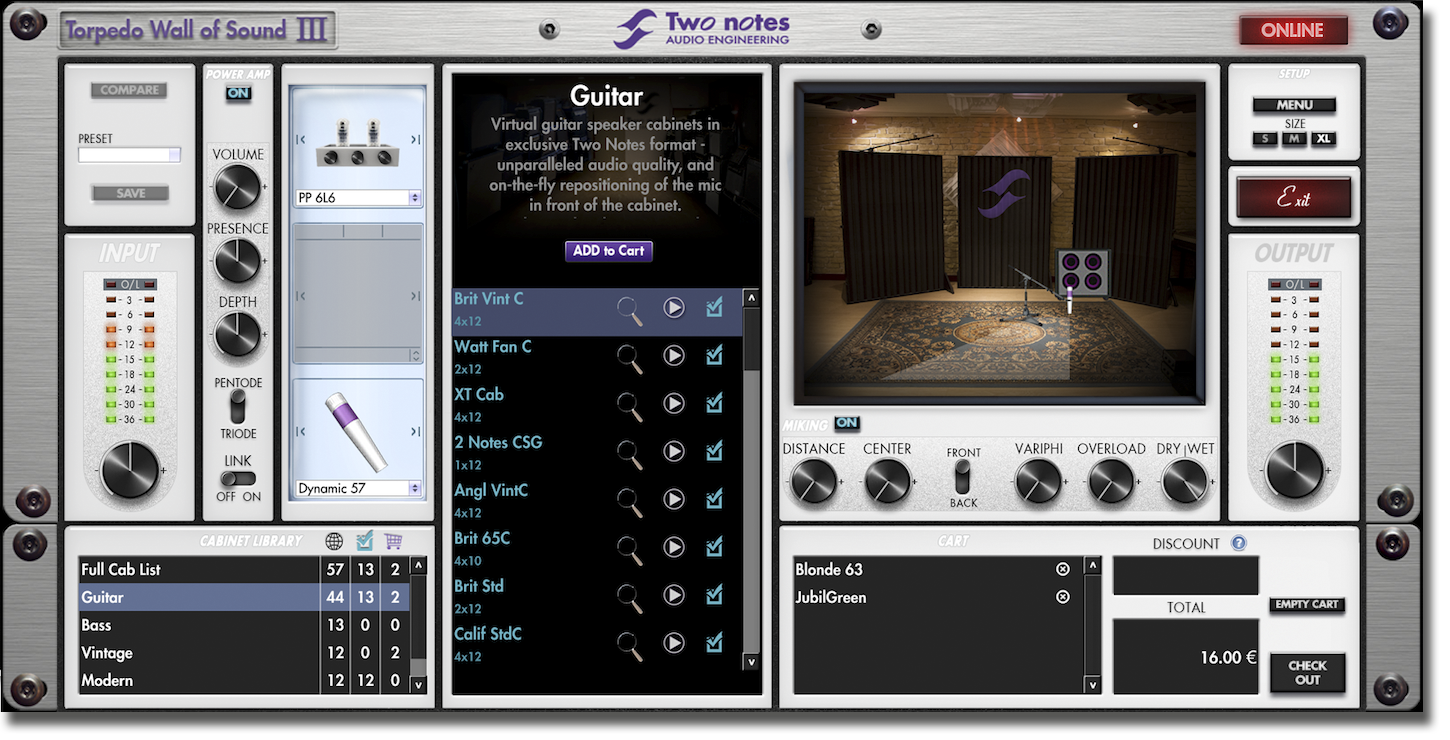The width and height of the screenshot is (1450, 740).
Task: Click the shopping cart icon in Cabinet Library
Action: click(x=393, y=541)
